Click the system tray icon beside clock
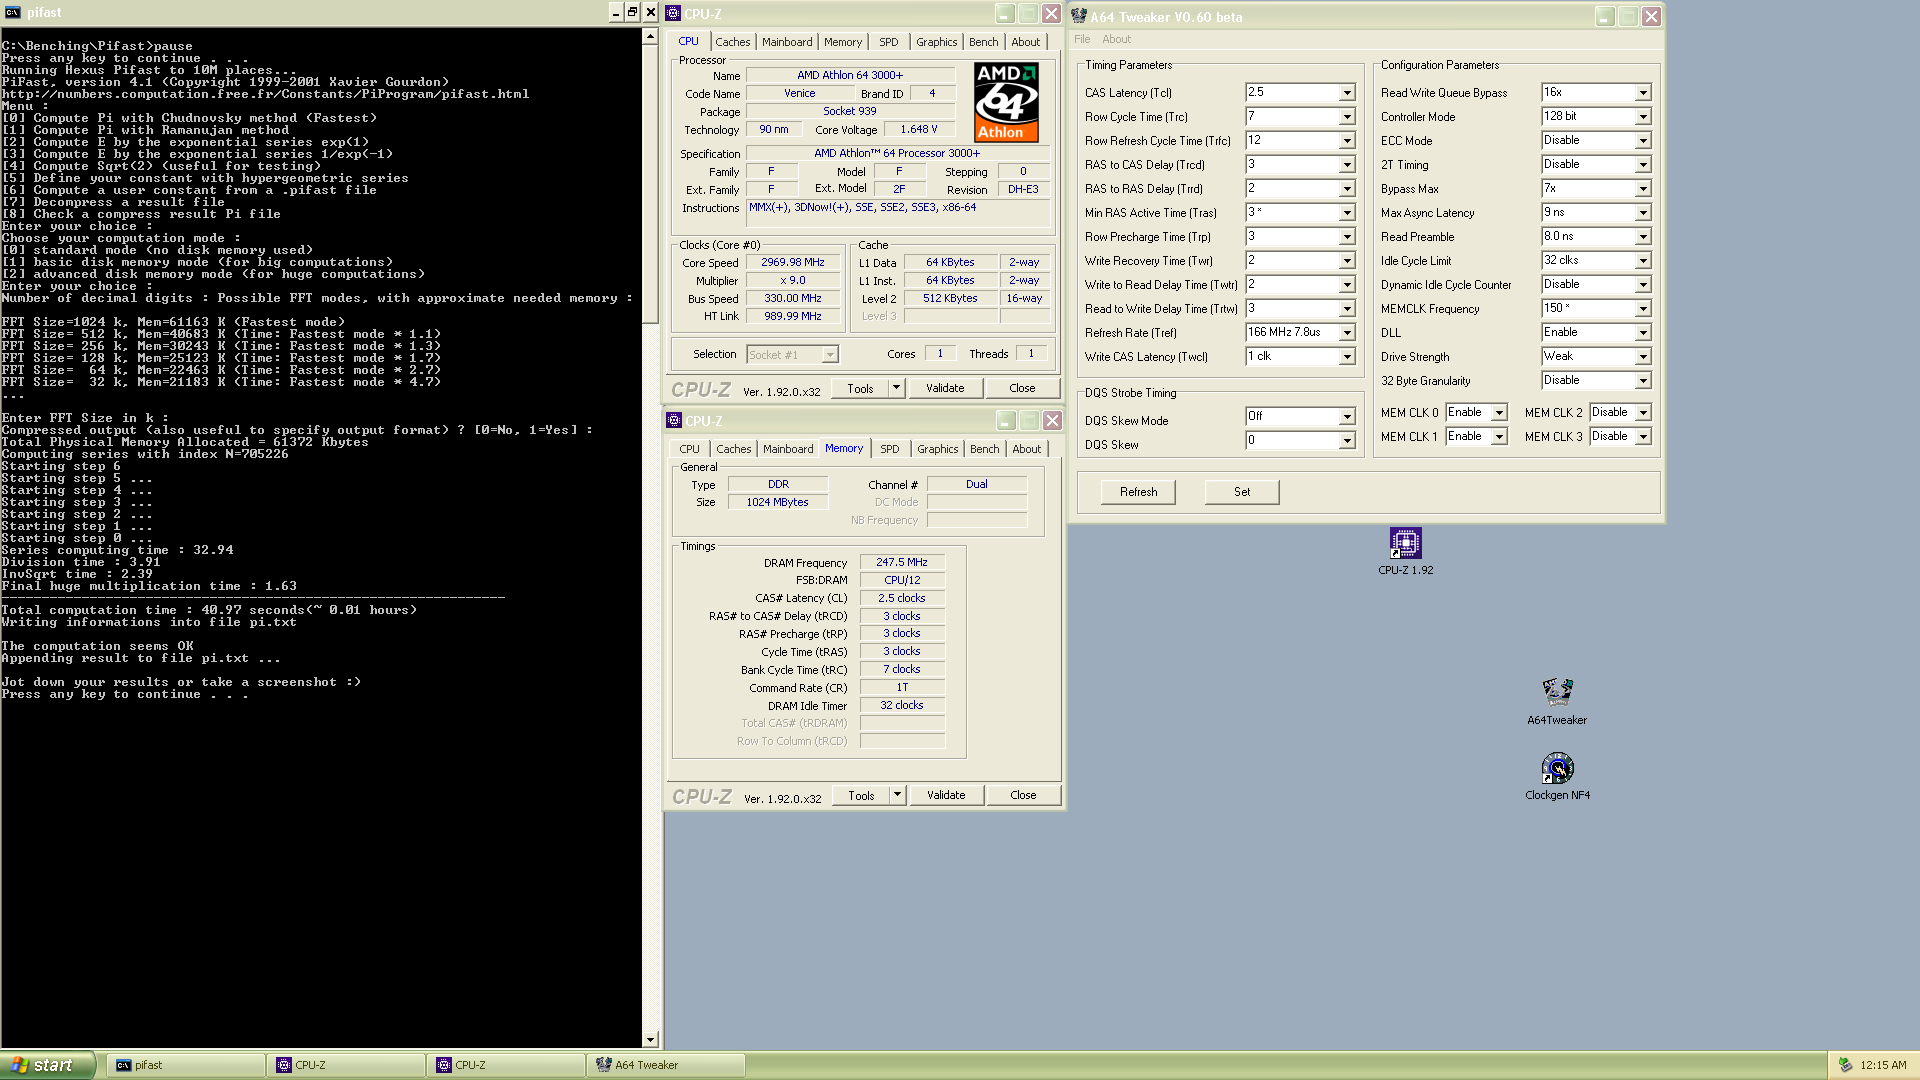Image resolution: width=1920 pixels, height=1080 pixels. click(1845, 1065)
